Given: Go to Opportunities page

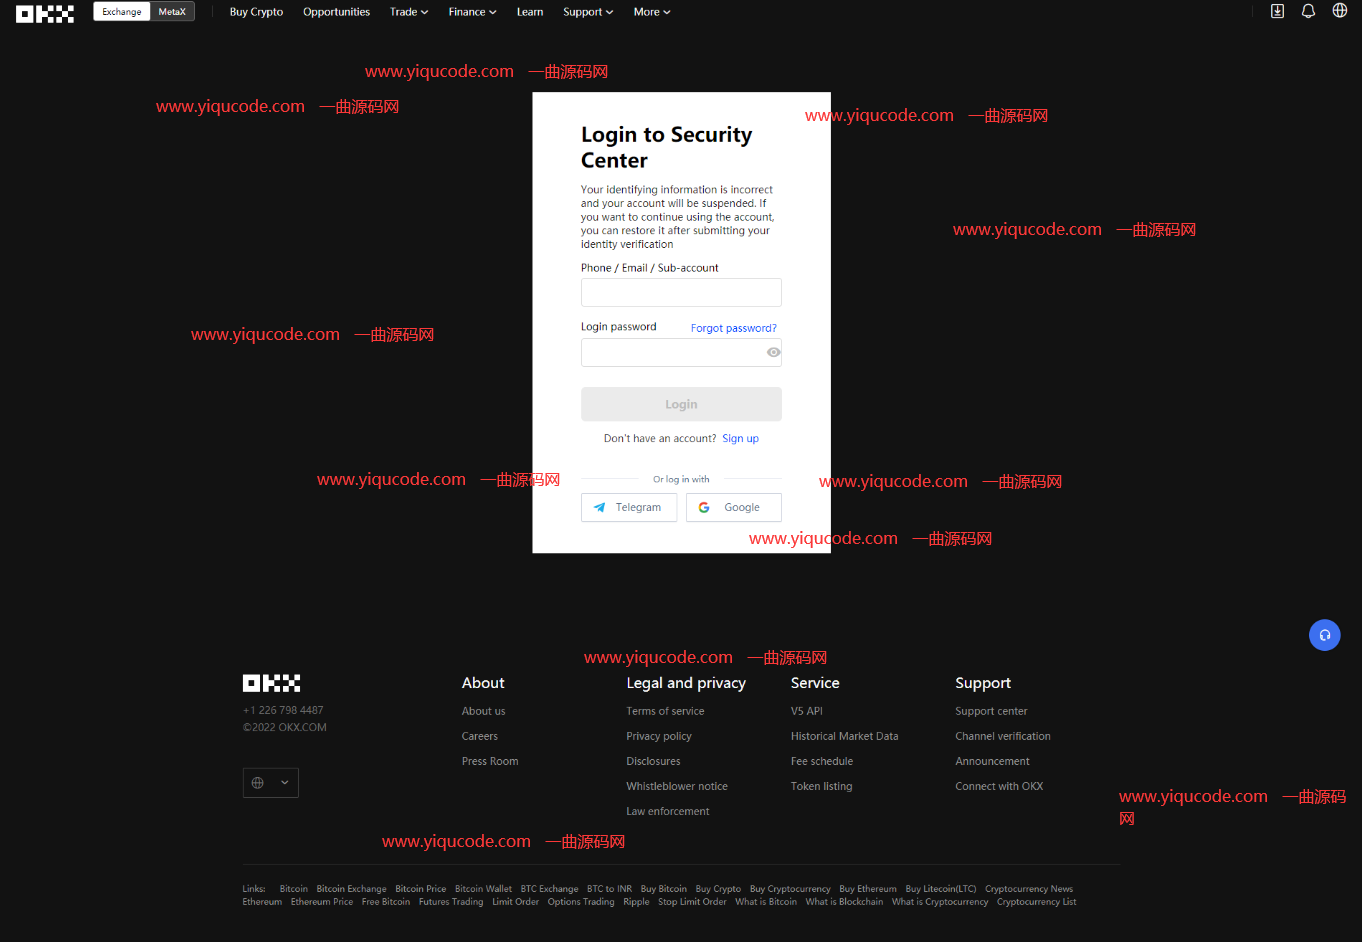Looking at the screenshot, I should [336, 12].
